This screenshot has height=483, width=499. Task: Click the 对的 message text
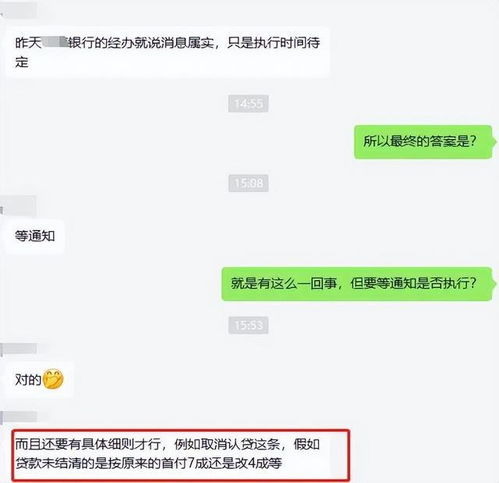[28, 380]
